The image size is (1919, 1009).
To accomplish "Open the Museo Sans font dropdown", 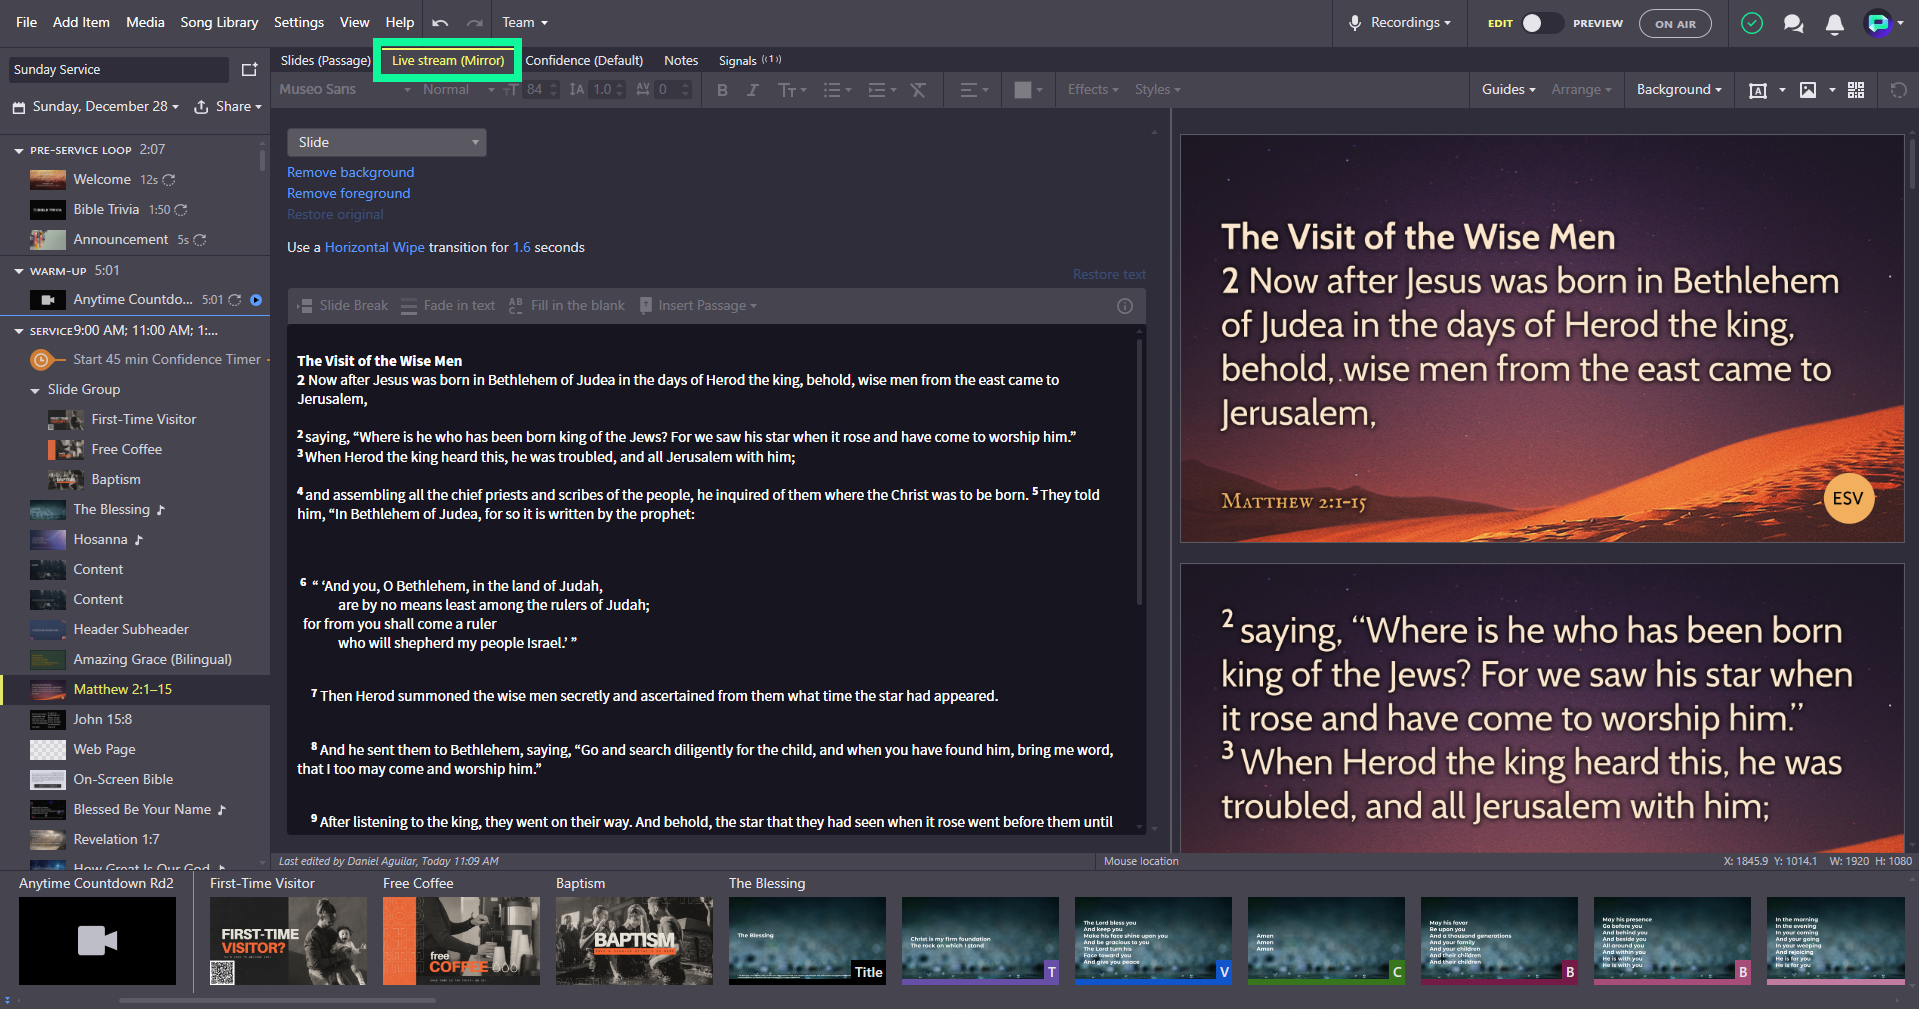I will click(344, 90).
